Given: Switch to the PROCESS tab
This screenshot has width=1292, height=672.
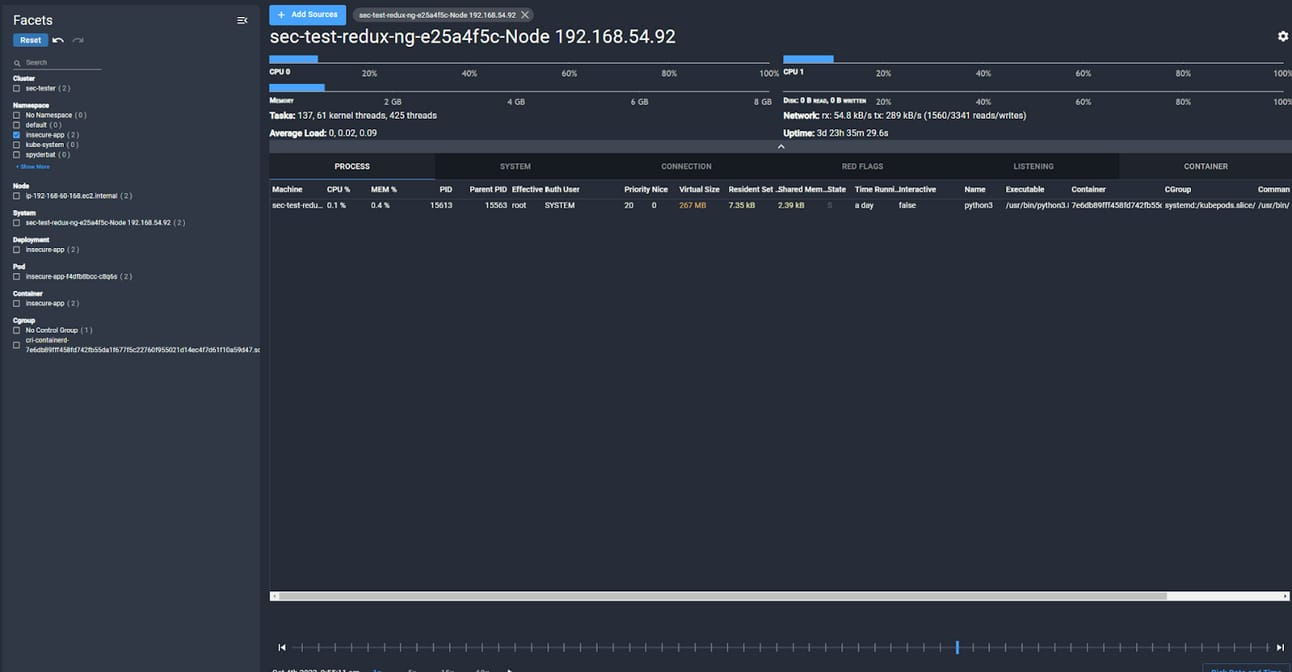Looking at the screenshot, I should (x=352, y=166).
